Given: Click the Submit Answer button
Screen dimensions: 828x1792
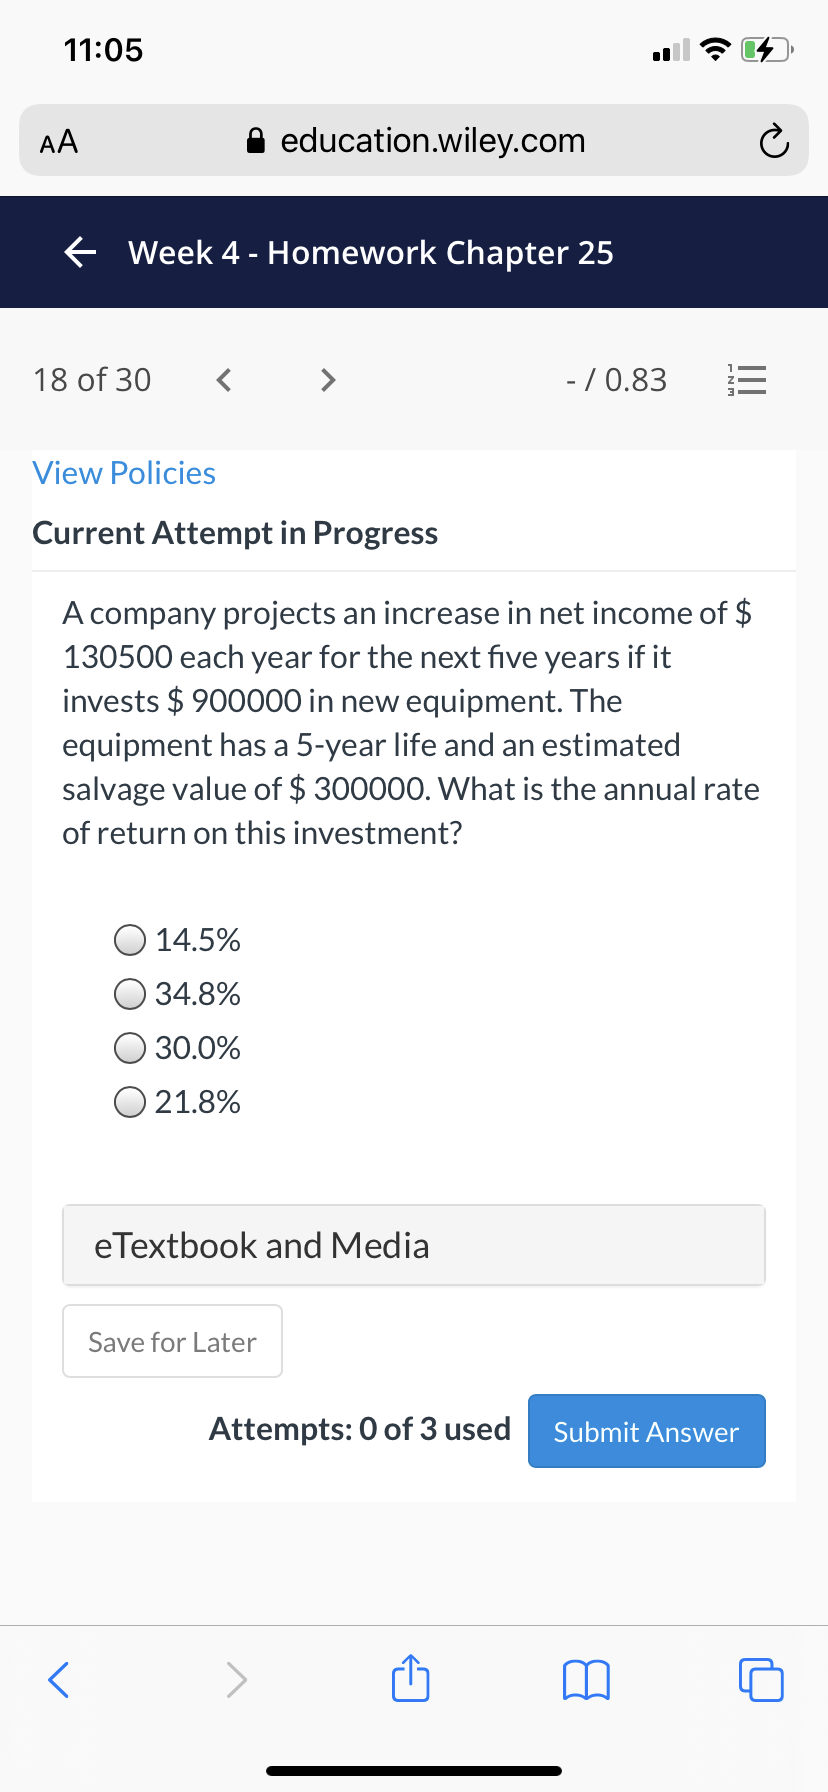Looking at the screenshot, I should 647,1431.
